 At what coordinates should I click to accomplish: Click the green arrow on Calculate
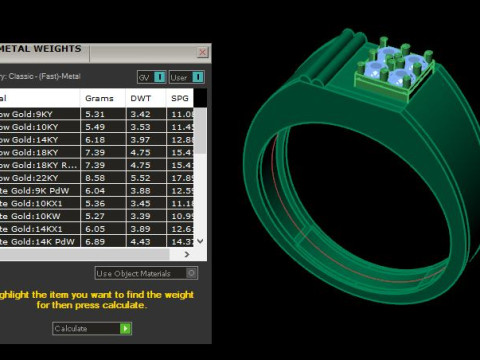(125, 329)
